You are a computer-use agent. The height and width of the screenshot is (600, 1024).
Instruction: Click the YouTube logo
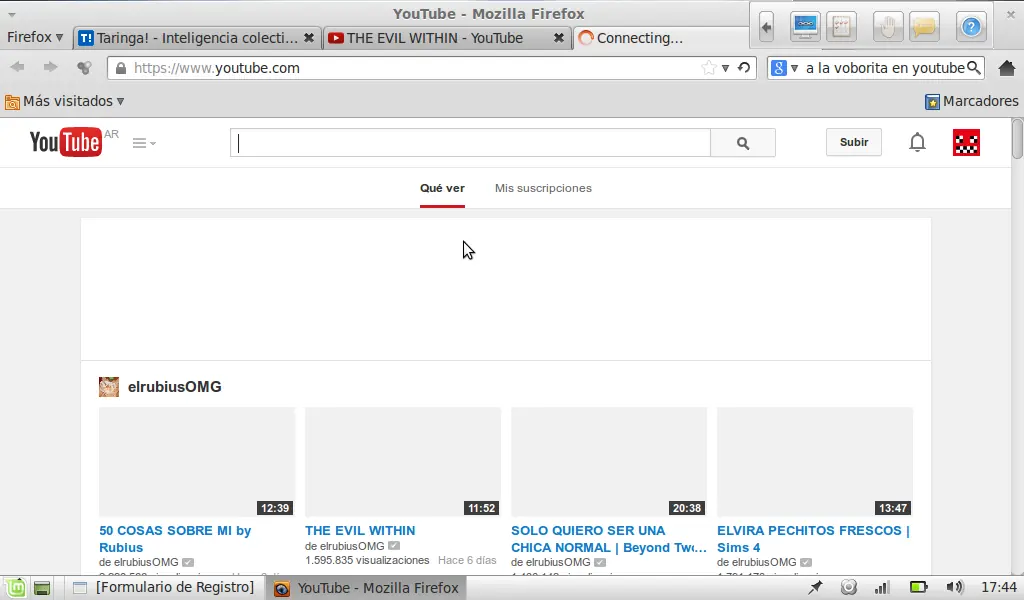pos(65,142)
